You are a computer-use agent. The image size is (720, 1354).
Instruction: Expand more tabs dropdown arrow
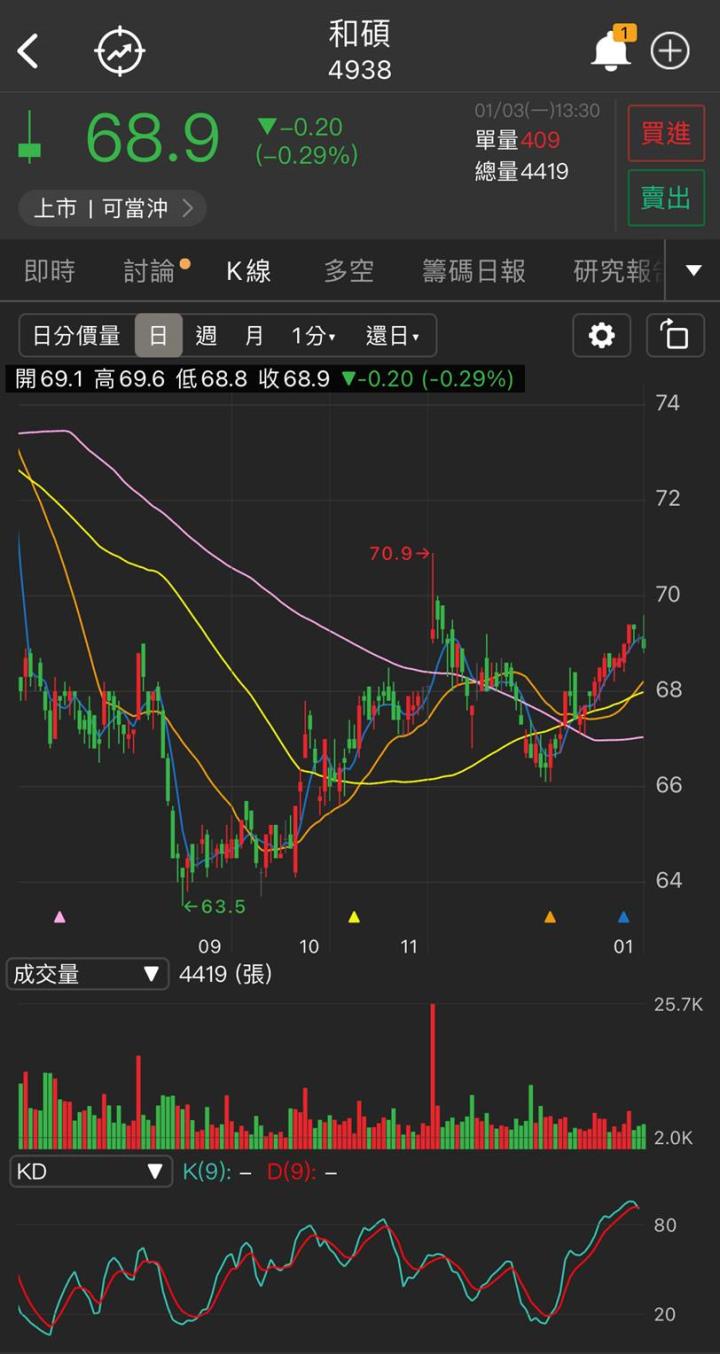[x=694, y=270]
